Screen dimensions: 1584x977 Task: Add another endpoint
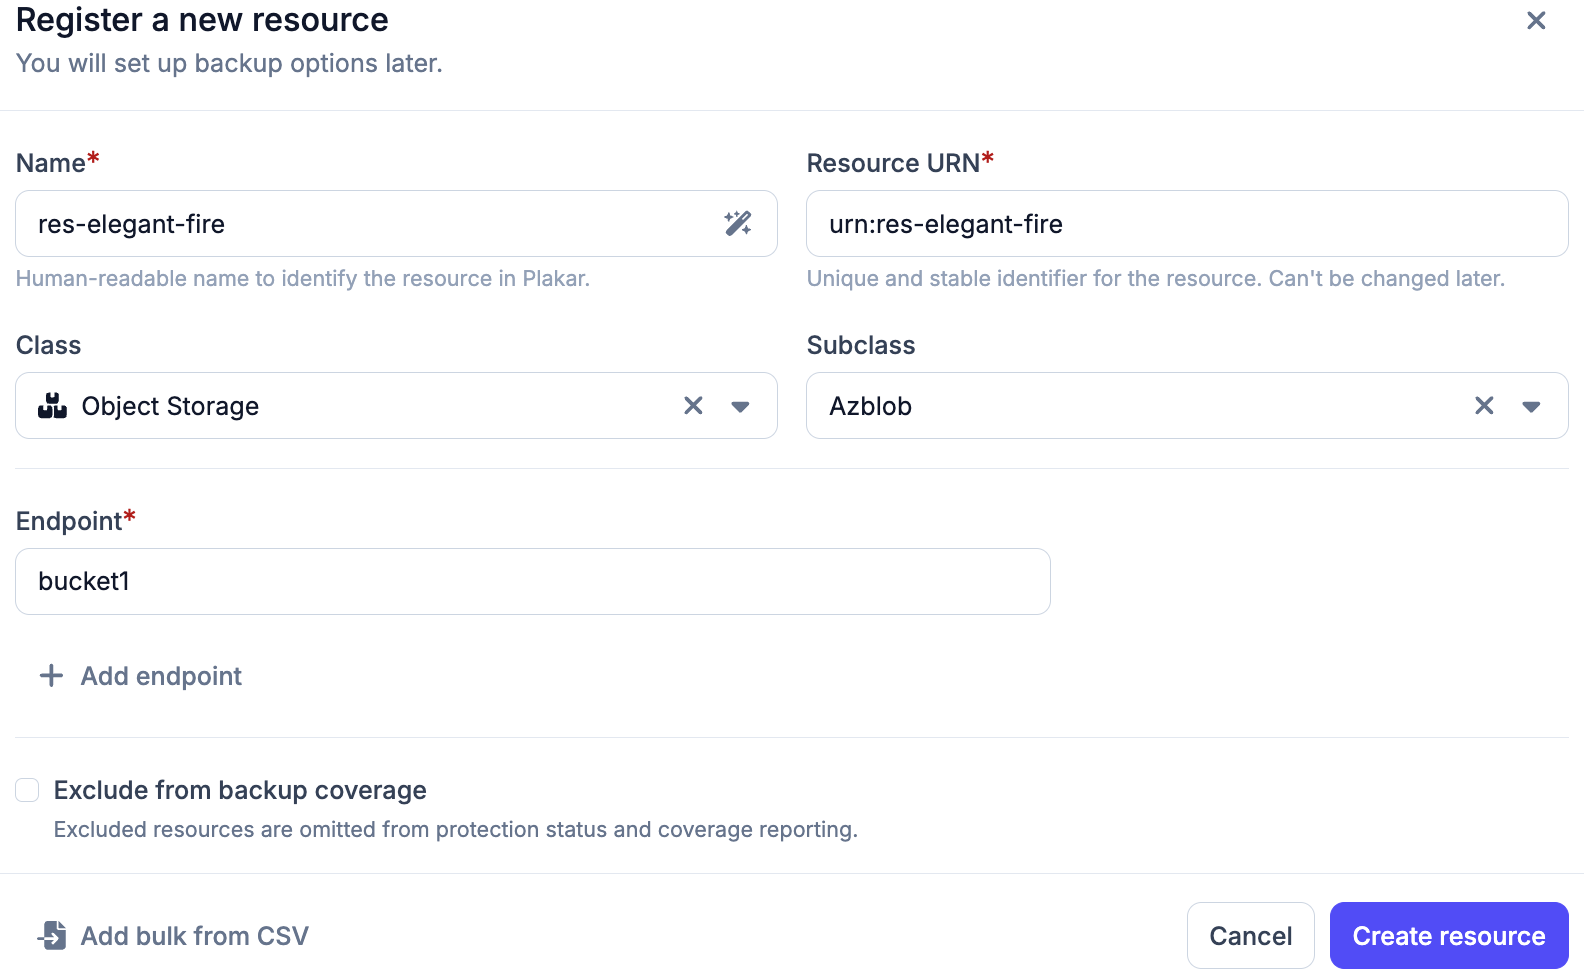coord(141,676)
